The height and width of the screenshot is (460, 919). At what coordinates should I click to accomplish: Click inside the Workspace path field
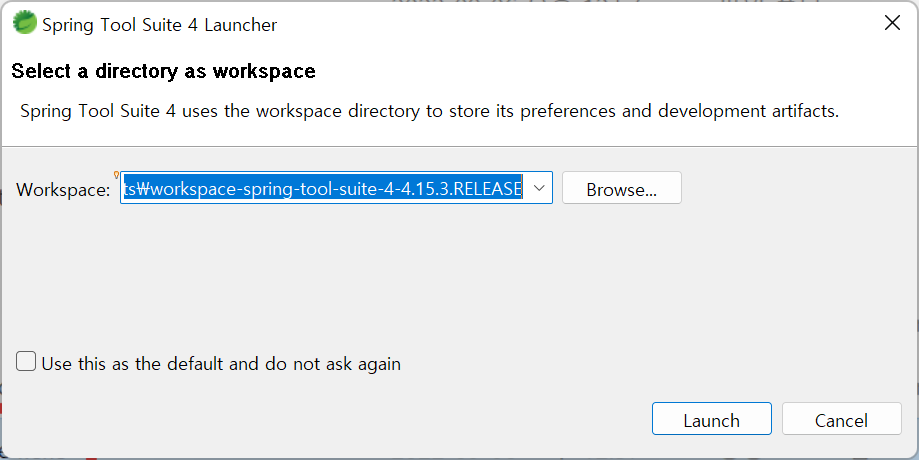click(x=336, y=188)
